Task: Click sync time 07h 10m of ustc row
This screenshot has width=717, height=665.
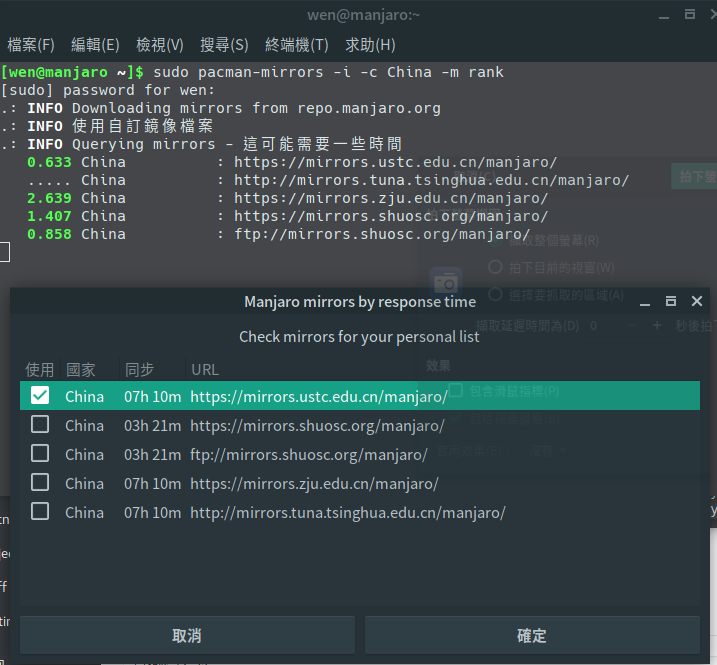Action: [152, 397]
